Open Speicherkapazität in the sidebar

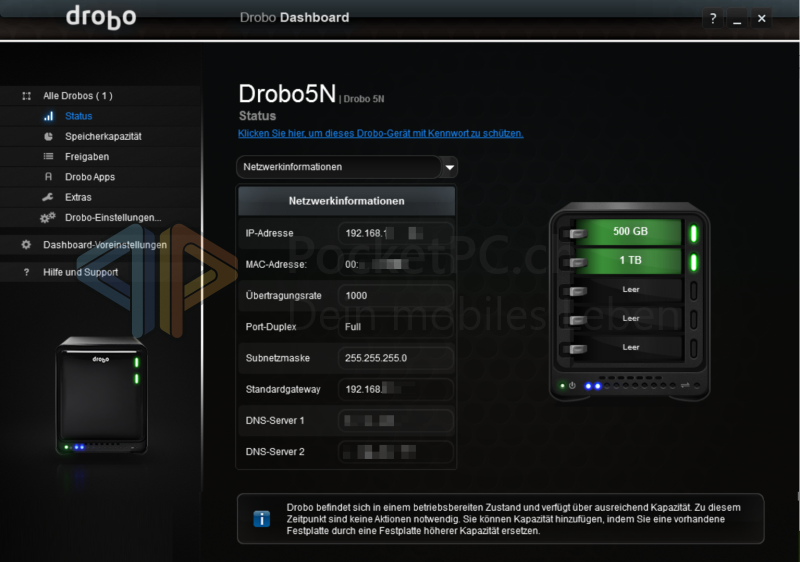pos(103,137)
